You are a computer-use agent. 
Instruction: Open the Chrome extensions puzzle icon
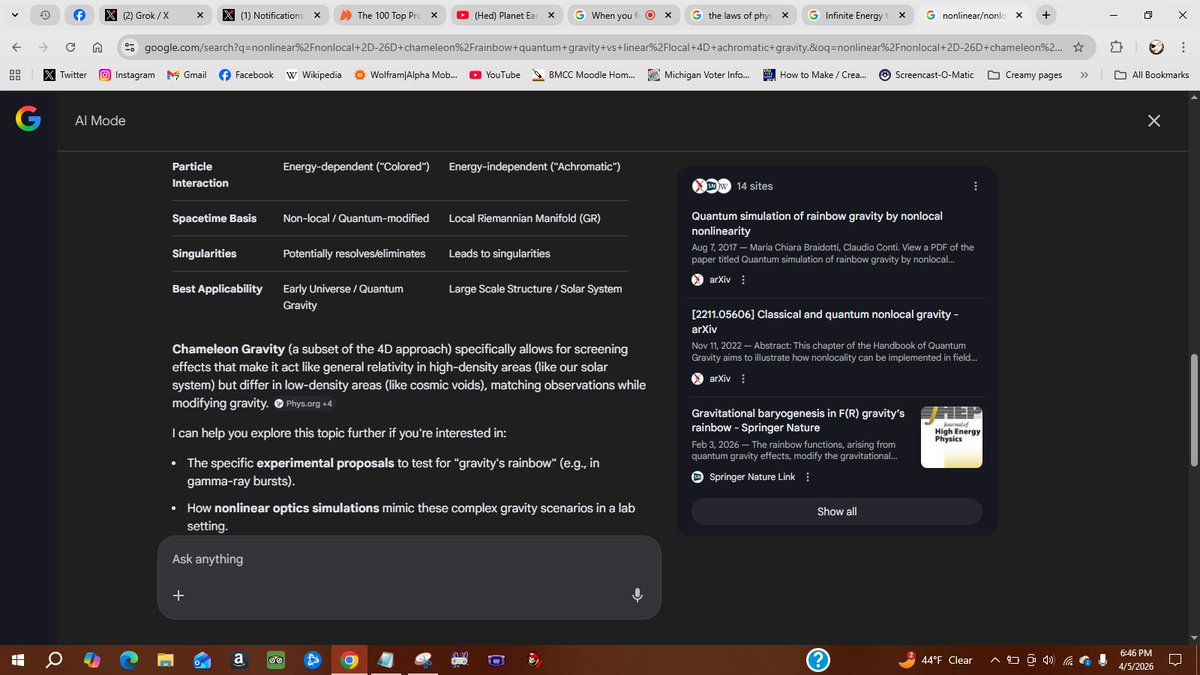coord(1116,47)
